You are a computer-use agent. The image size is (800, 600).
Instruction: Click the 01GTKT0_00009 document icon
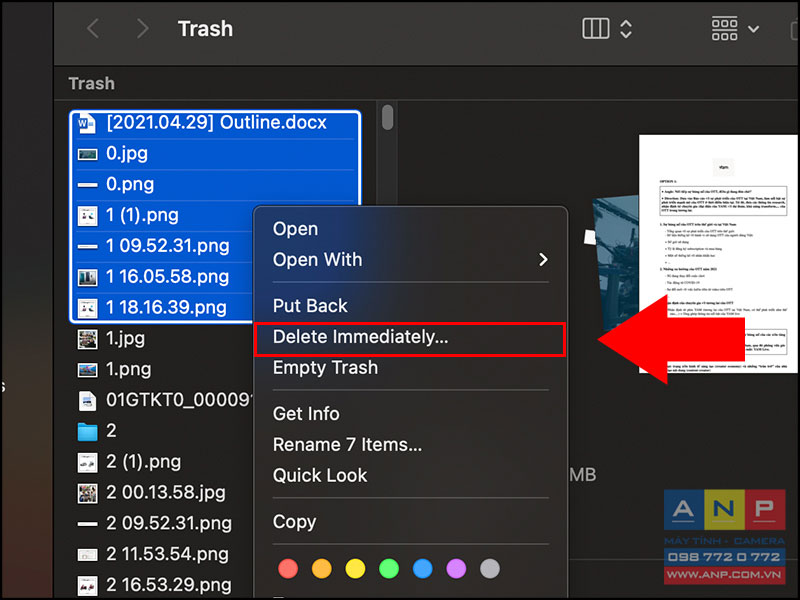(x=87, y=401)
